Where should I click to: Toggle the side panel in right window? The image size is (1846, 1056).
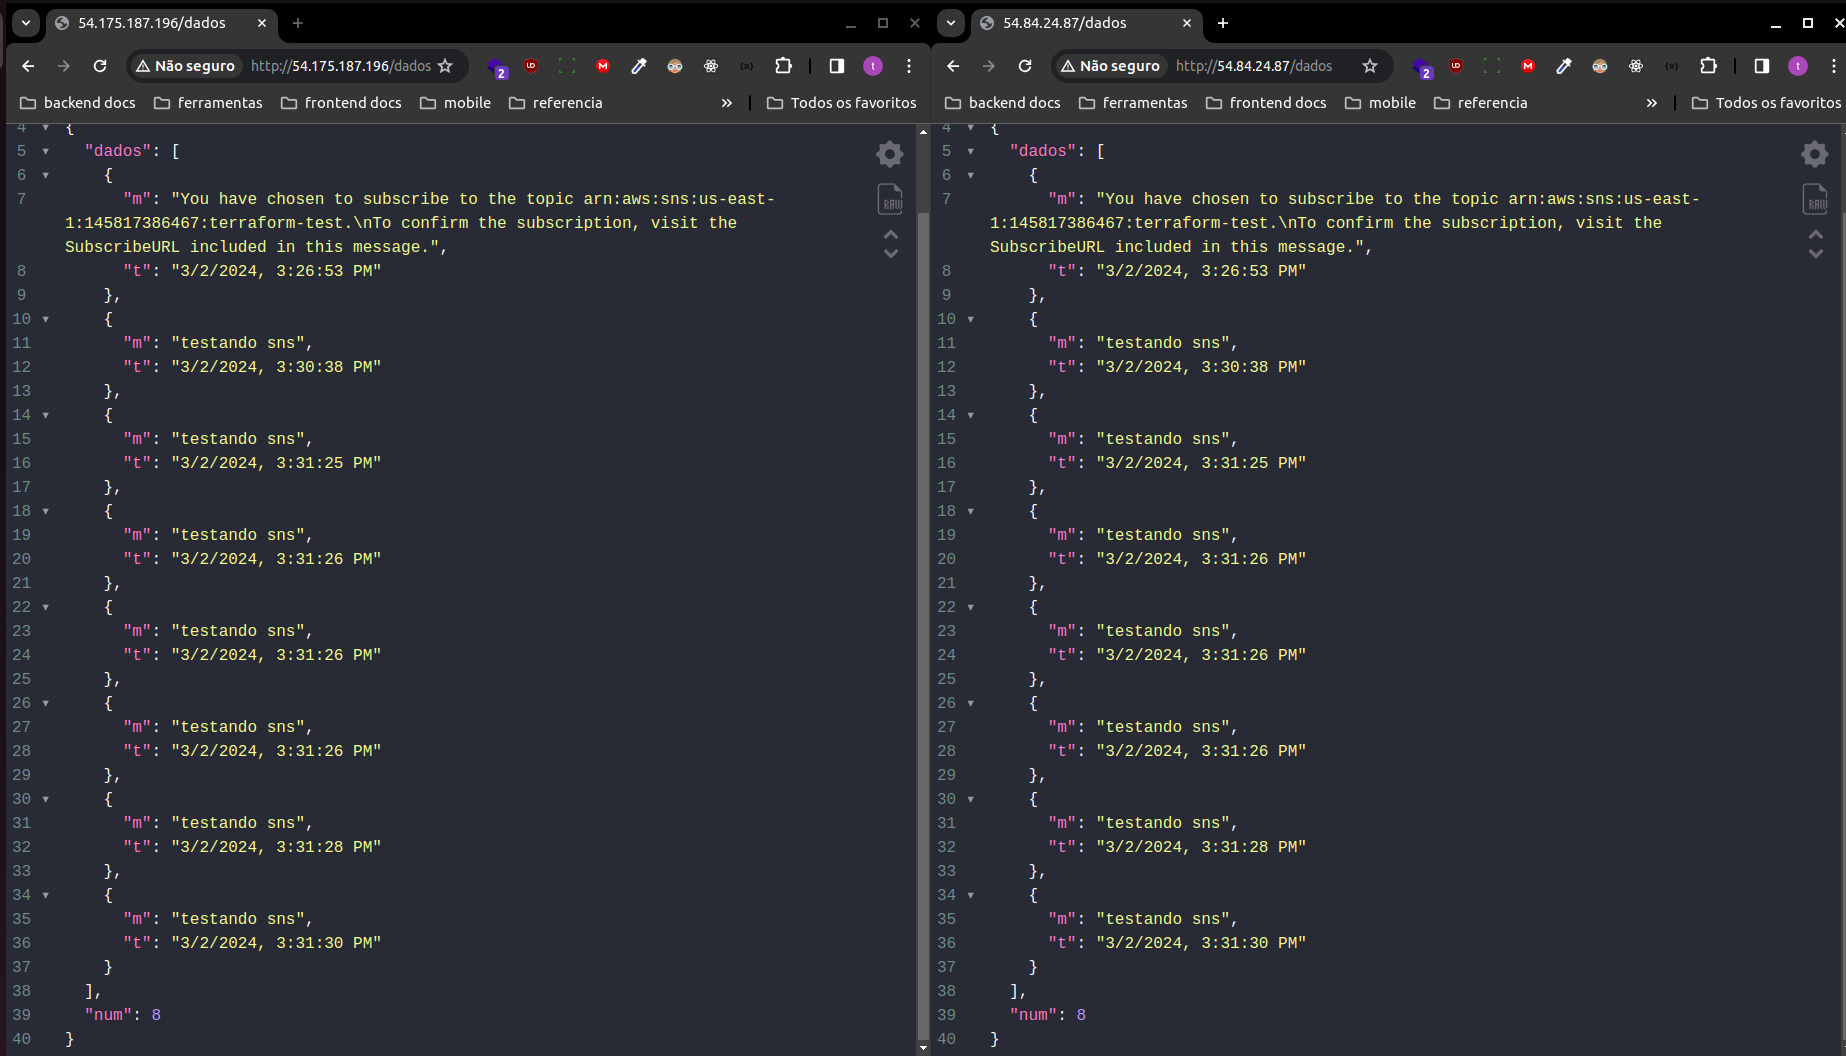click(1762, 66)
